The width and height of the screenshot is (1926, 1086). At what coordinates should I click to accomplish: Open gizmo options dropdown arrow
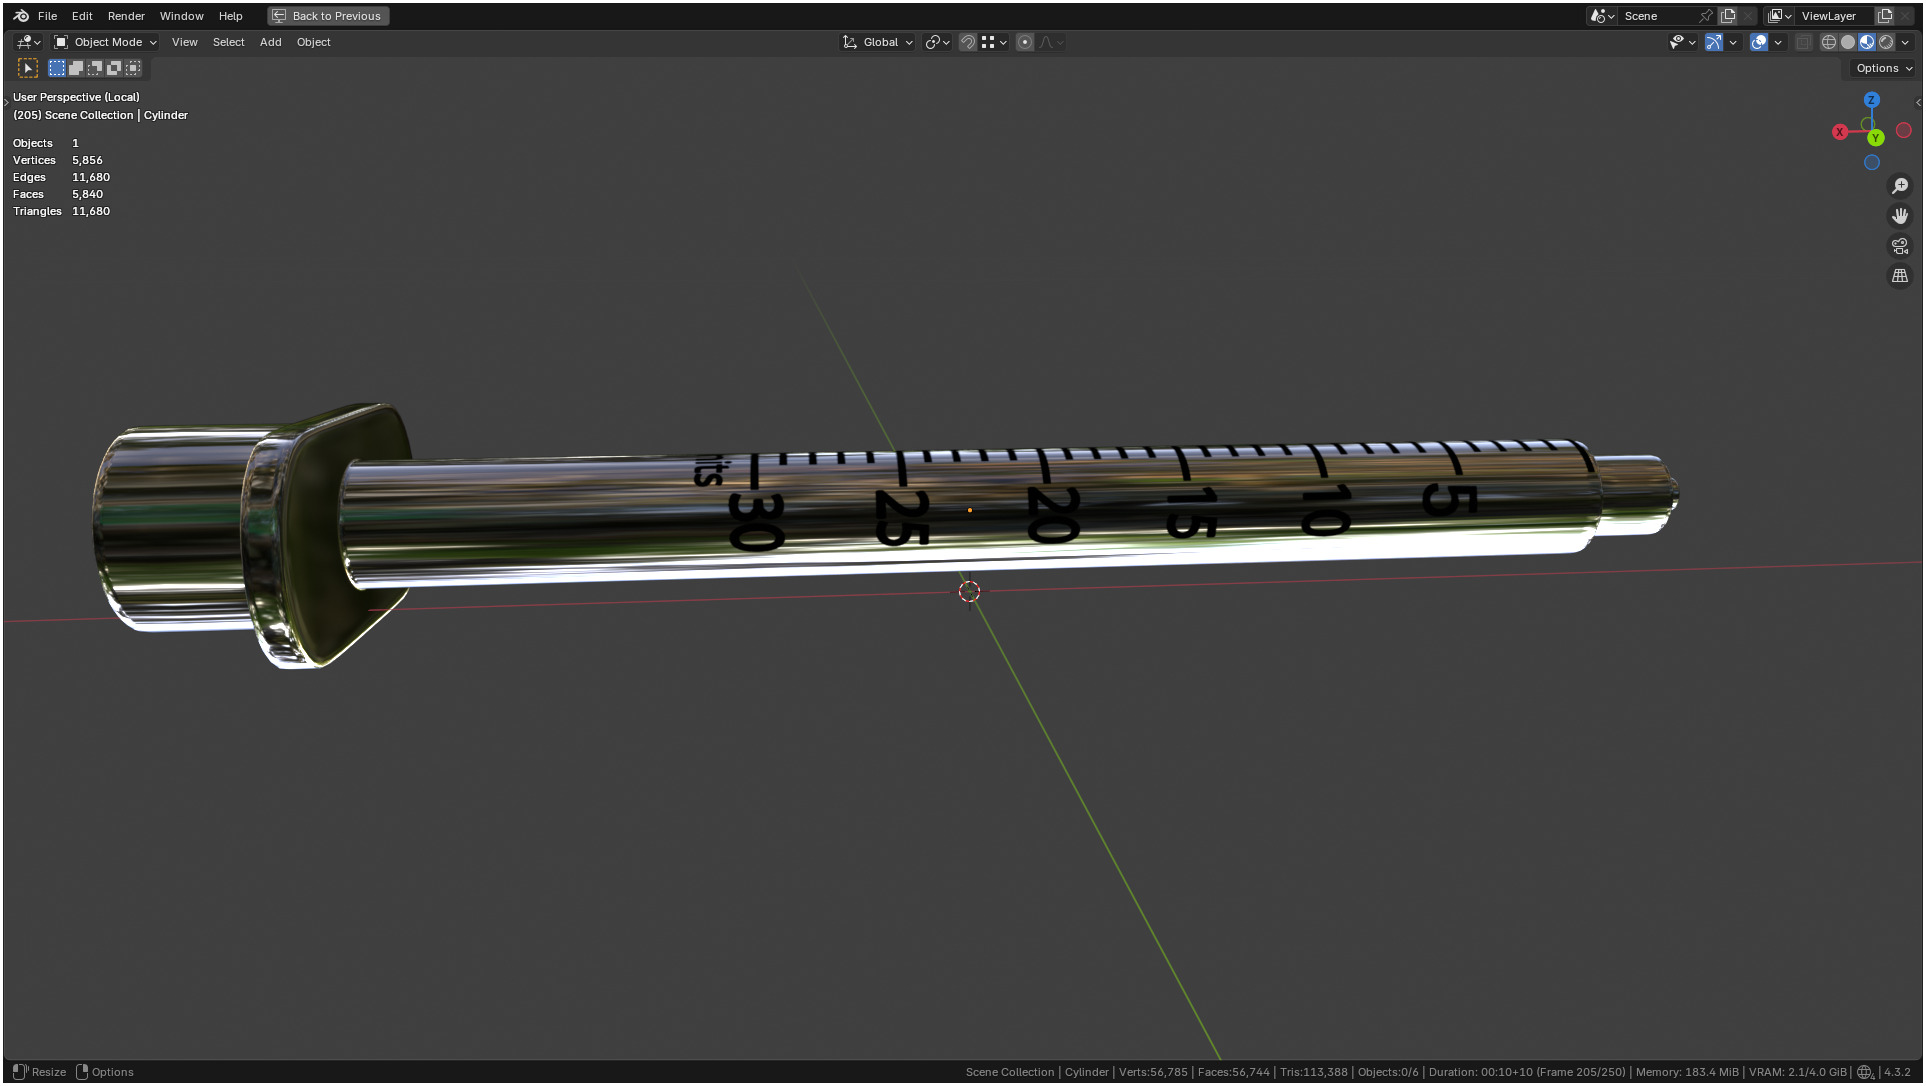click(1733, 42)
